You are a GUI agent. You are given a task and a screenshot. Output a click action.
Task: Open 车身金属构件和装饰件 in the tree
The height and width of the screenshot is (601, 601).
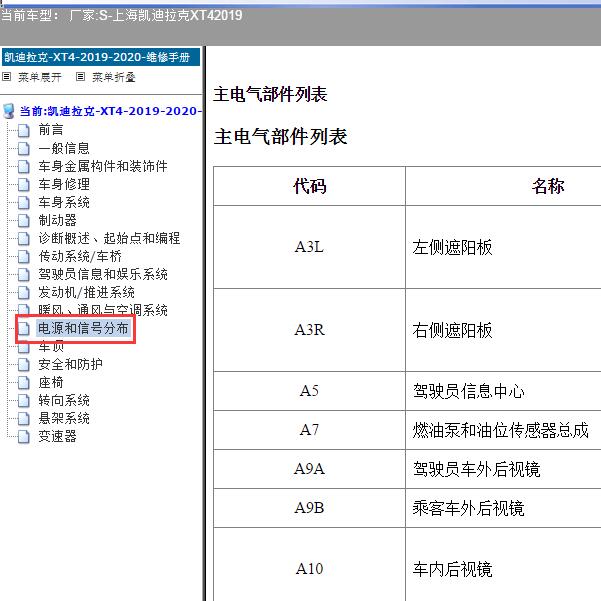tap(103, 166)
